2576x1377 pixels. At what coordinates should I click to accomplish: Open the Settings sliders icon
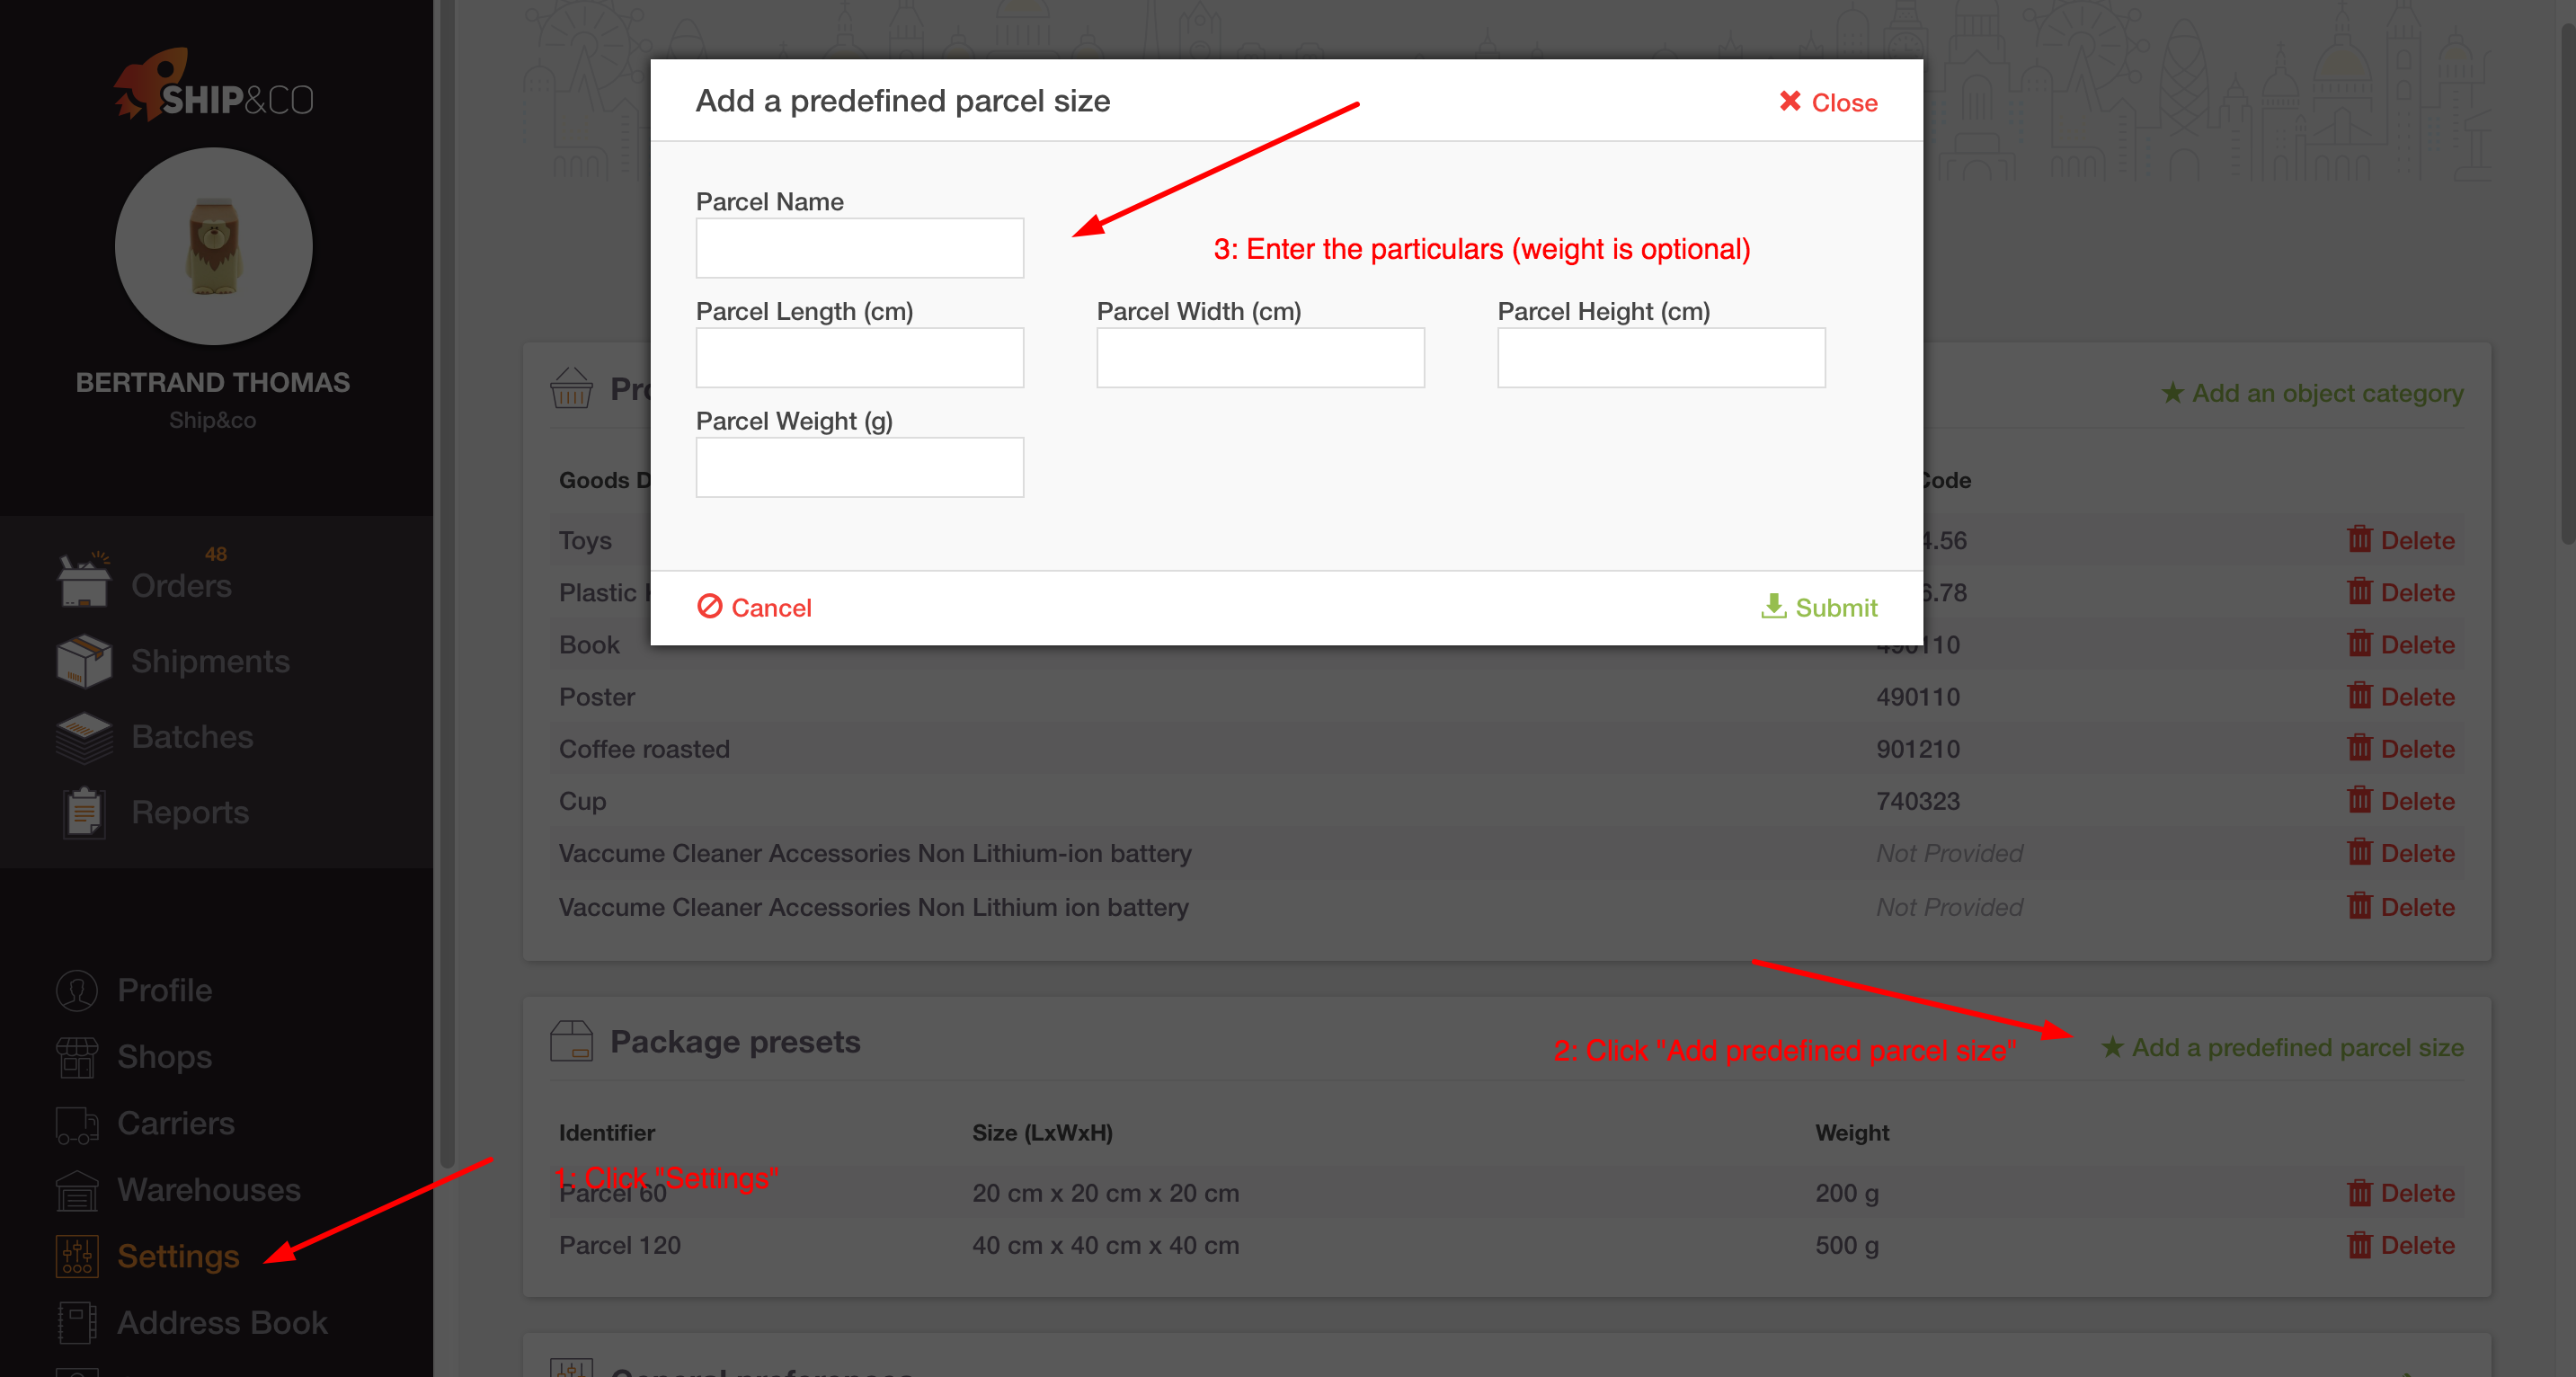pyautogui.click(x=77, y=1256)
